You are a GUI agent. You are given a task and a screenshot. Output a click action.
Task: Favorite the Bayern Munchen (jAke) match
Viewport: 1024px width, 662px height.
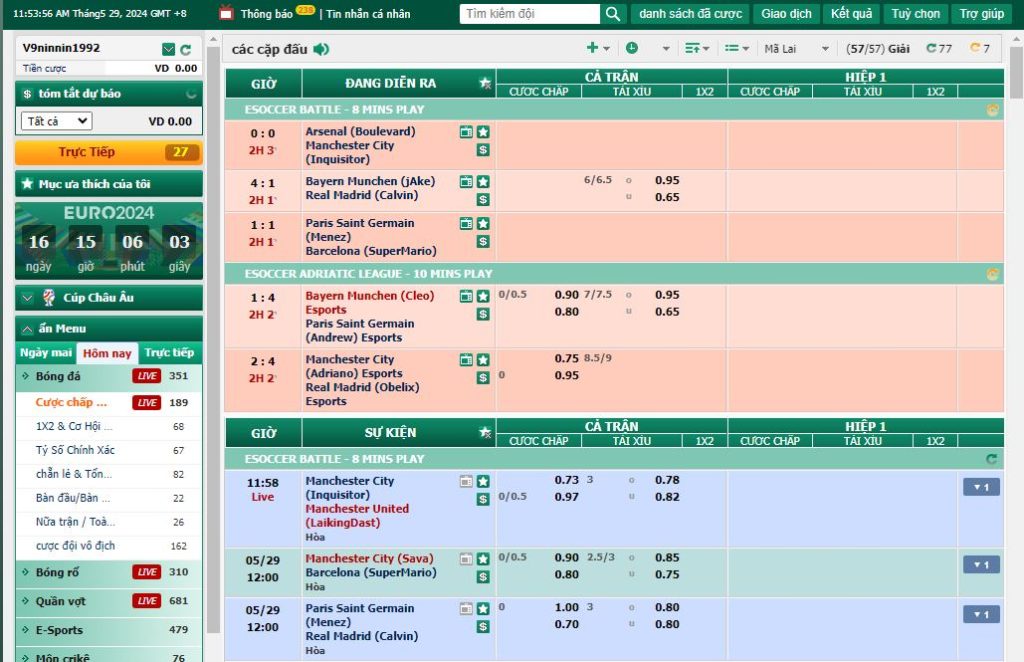483,181
